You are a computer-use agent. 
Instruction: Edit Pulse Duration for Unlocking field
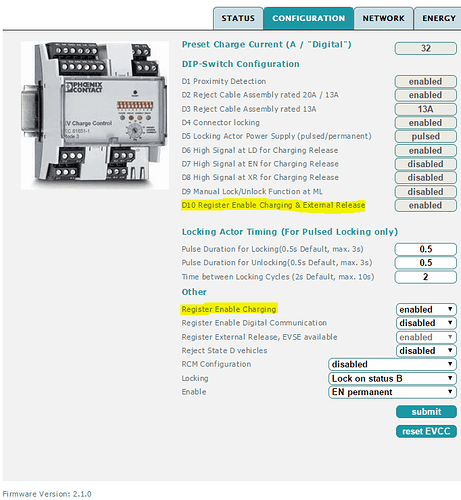[x=426, y=263]
